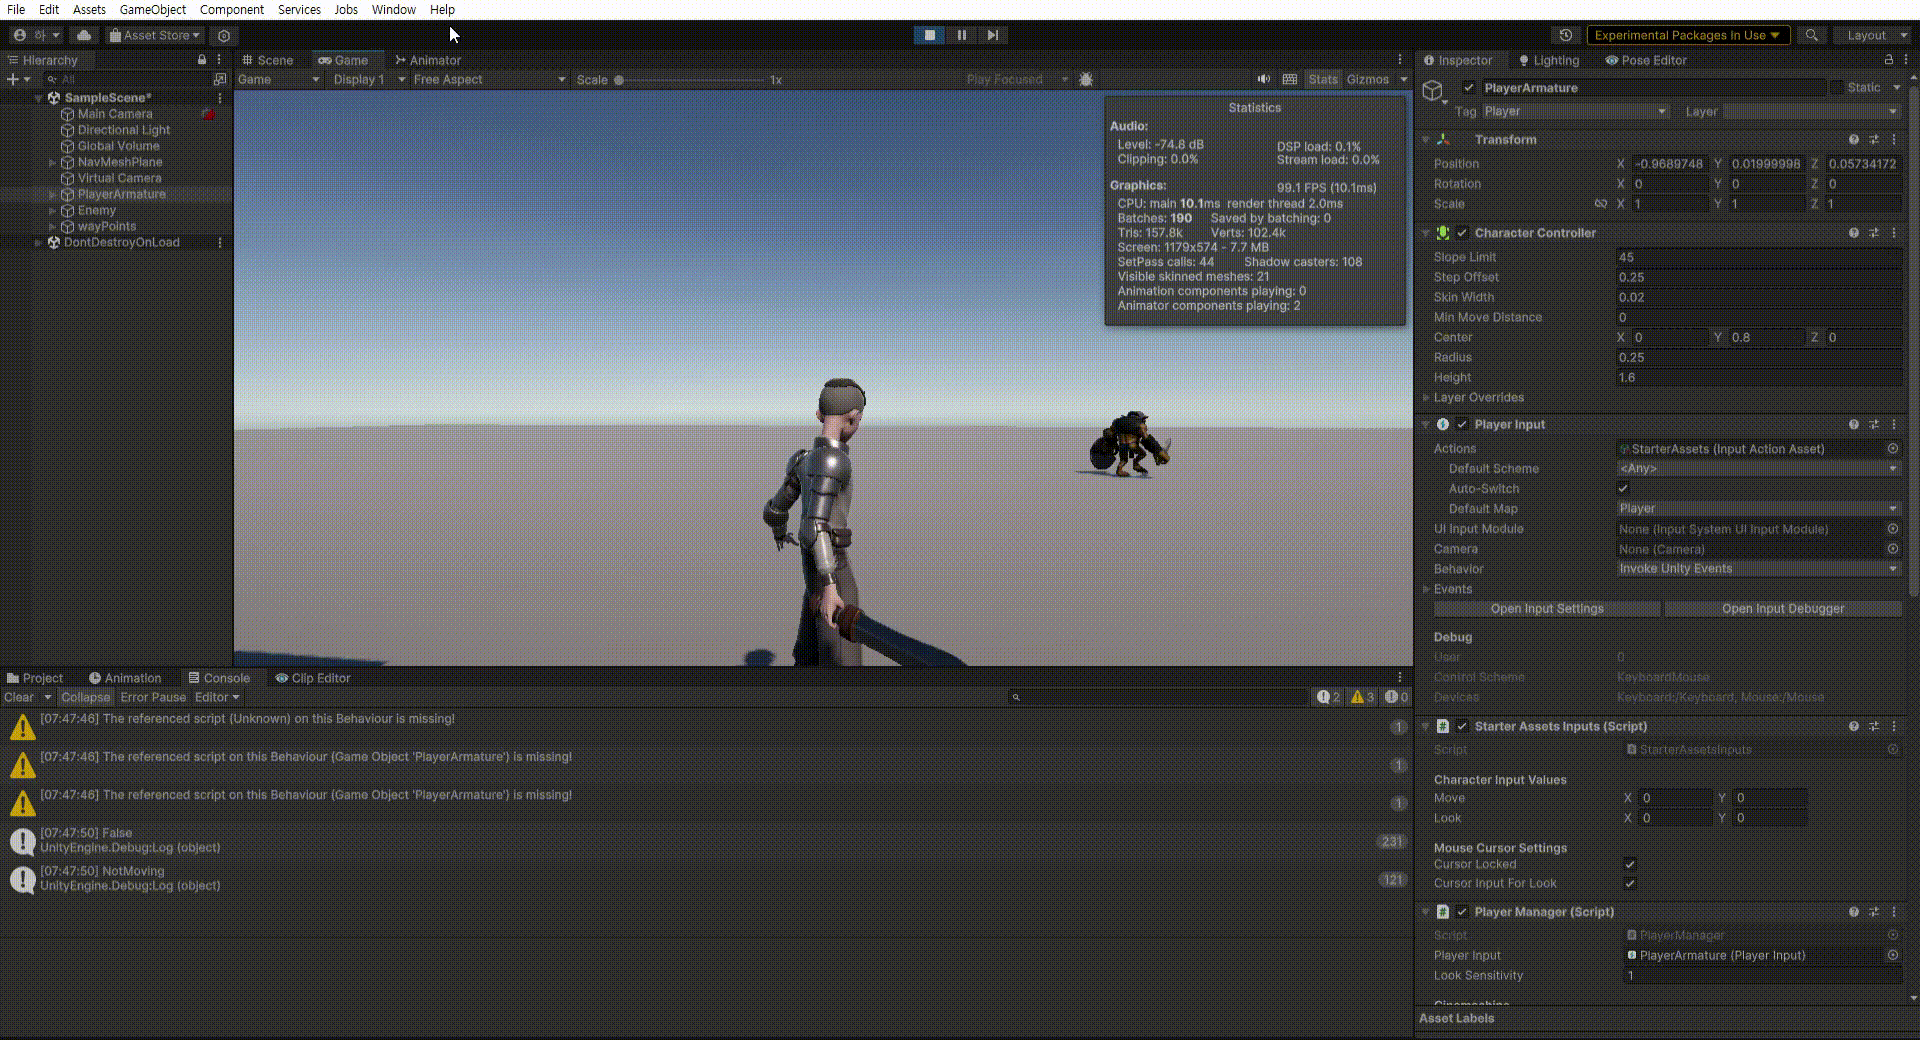1920x1040 pixels.
Task: Disable the Character Controller component checkbox
Action: (1462, 233)
